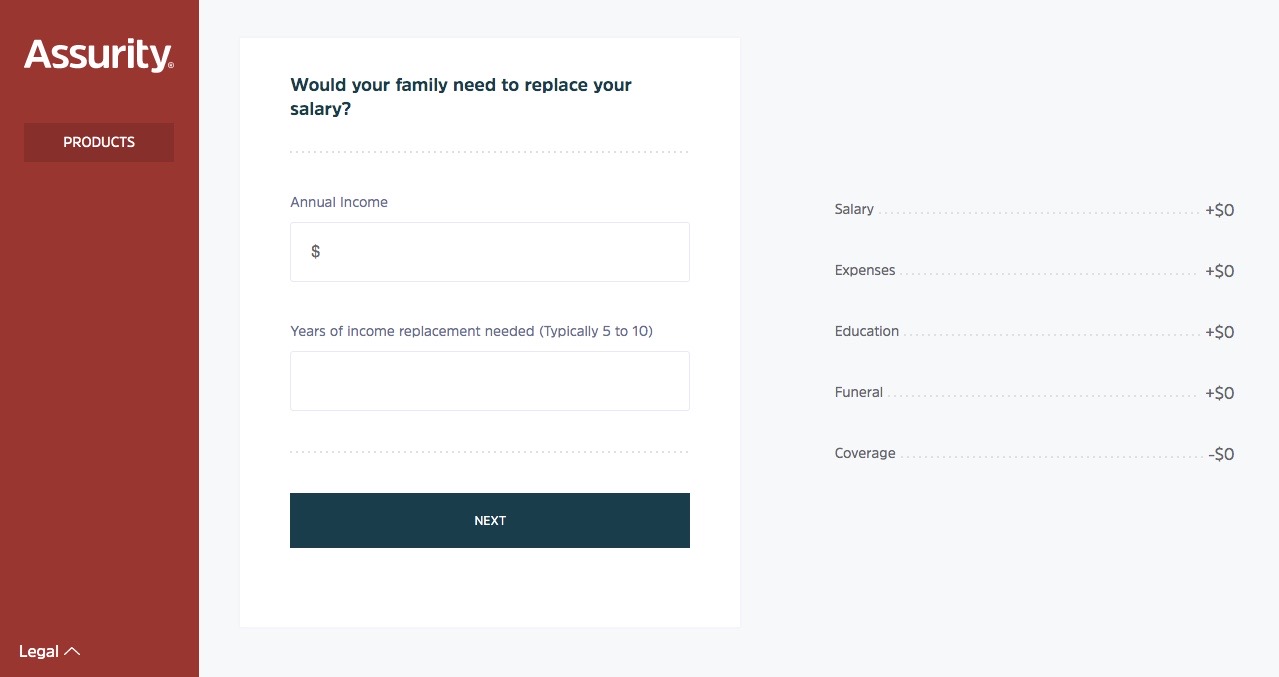
Task: Click the Annual Income label
Action: click(x=339, y=202)
